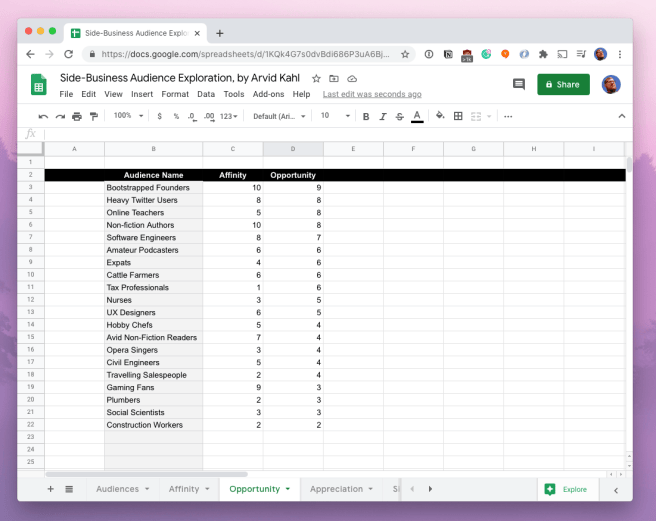This screenshot has width=656, height=521.
Task: Click the green Share button
Action: tap(563, 85)
